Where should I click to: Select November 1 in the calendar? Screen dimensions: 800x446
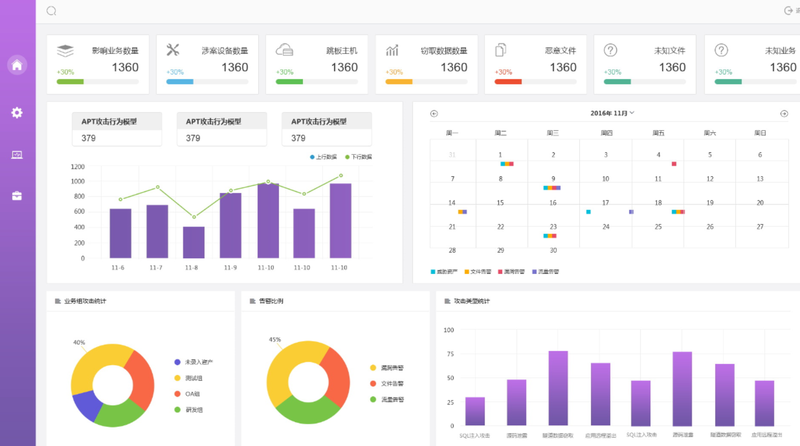coord(501,155)
